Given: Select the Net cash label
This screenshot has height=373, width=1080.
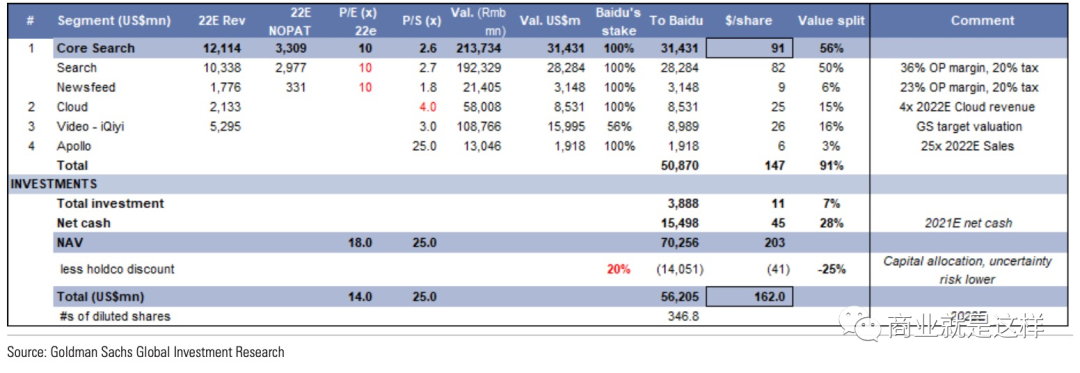Looking at the screenshot, I should pyautogui.click(x=83, y=223).
